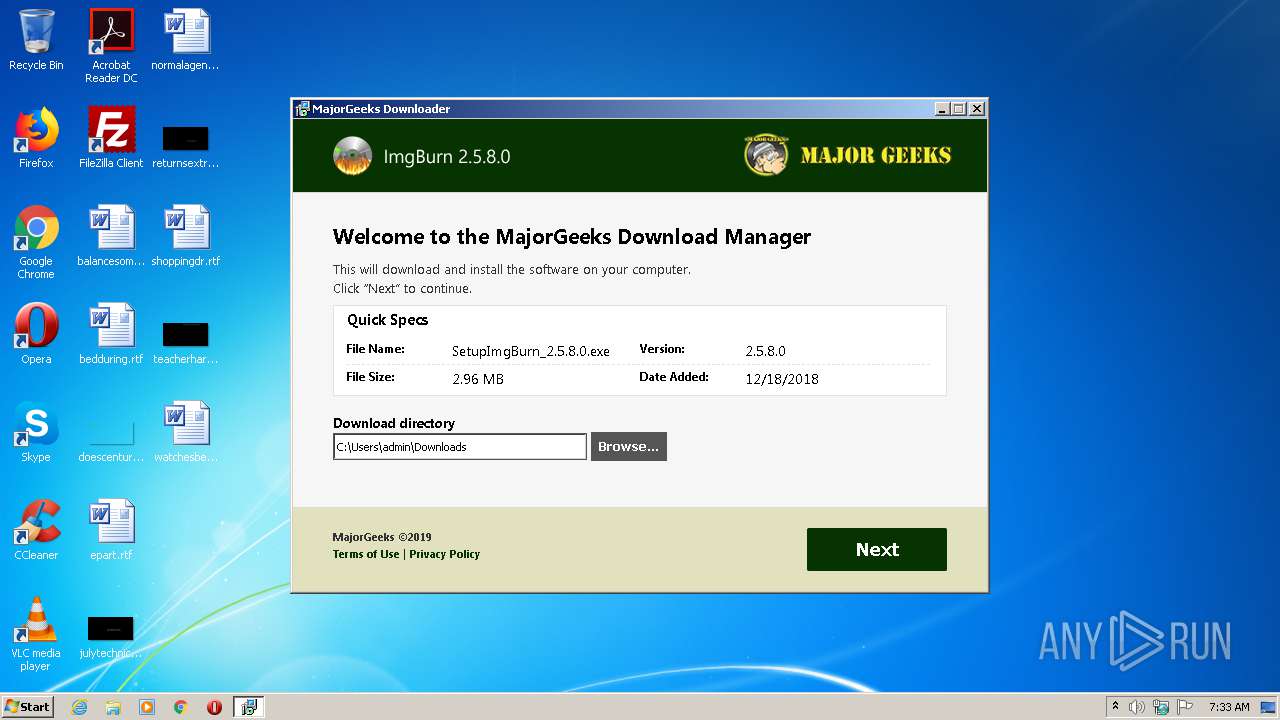Launch Acrobat Reader DC shortcut

(111, 45)
